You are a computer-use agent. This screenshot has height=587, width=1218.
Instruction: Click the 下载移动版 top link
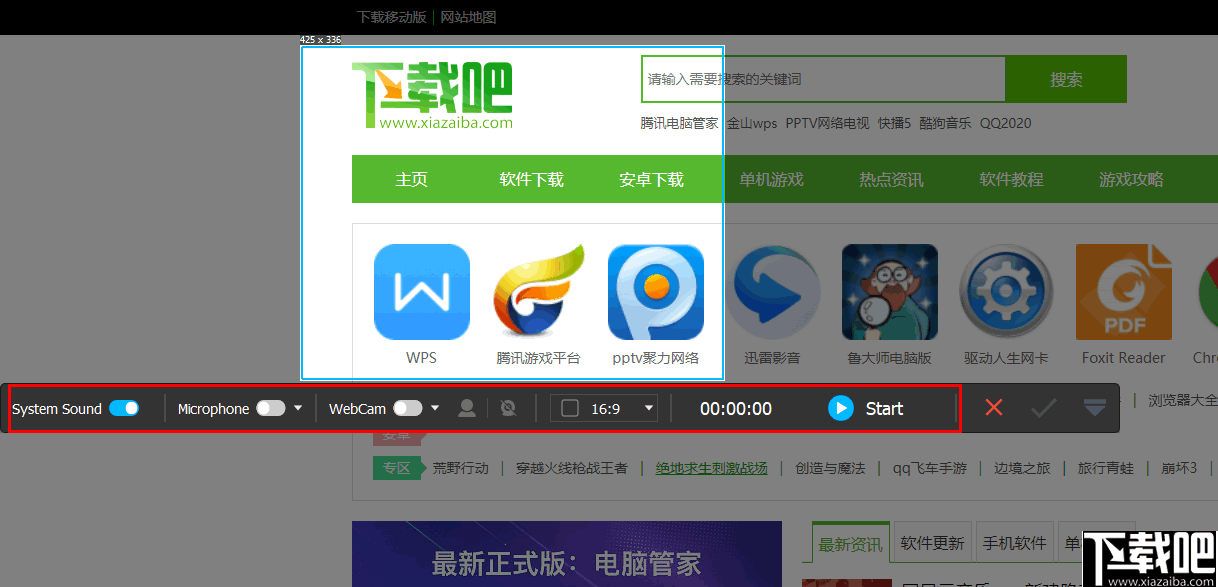(x=391, y=17)
